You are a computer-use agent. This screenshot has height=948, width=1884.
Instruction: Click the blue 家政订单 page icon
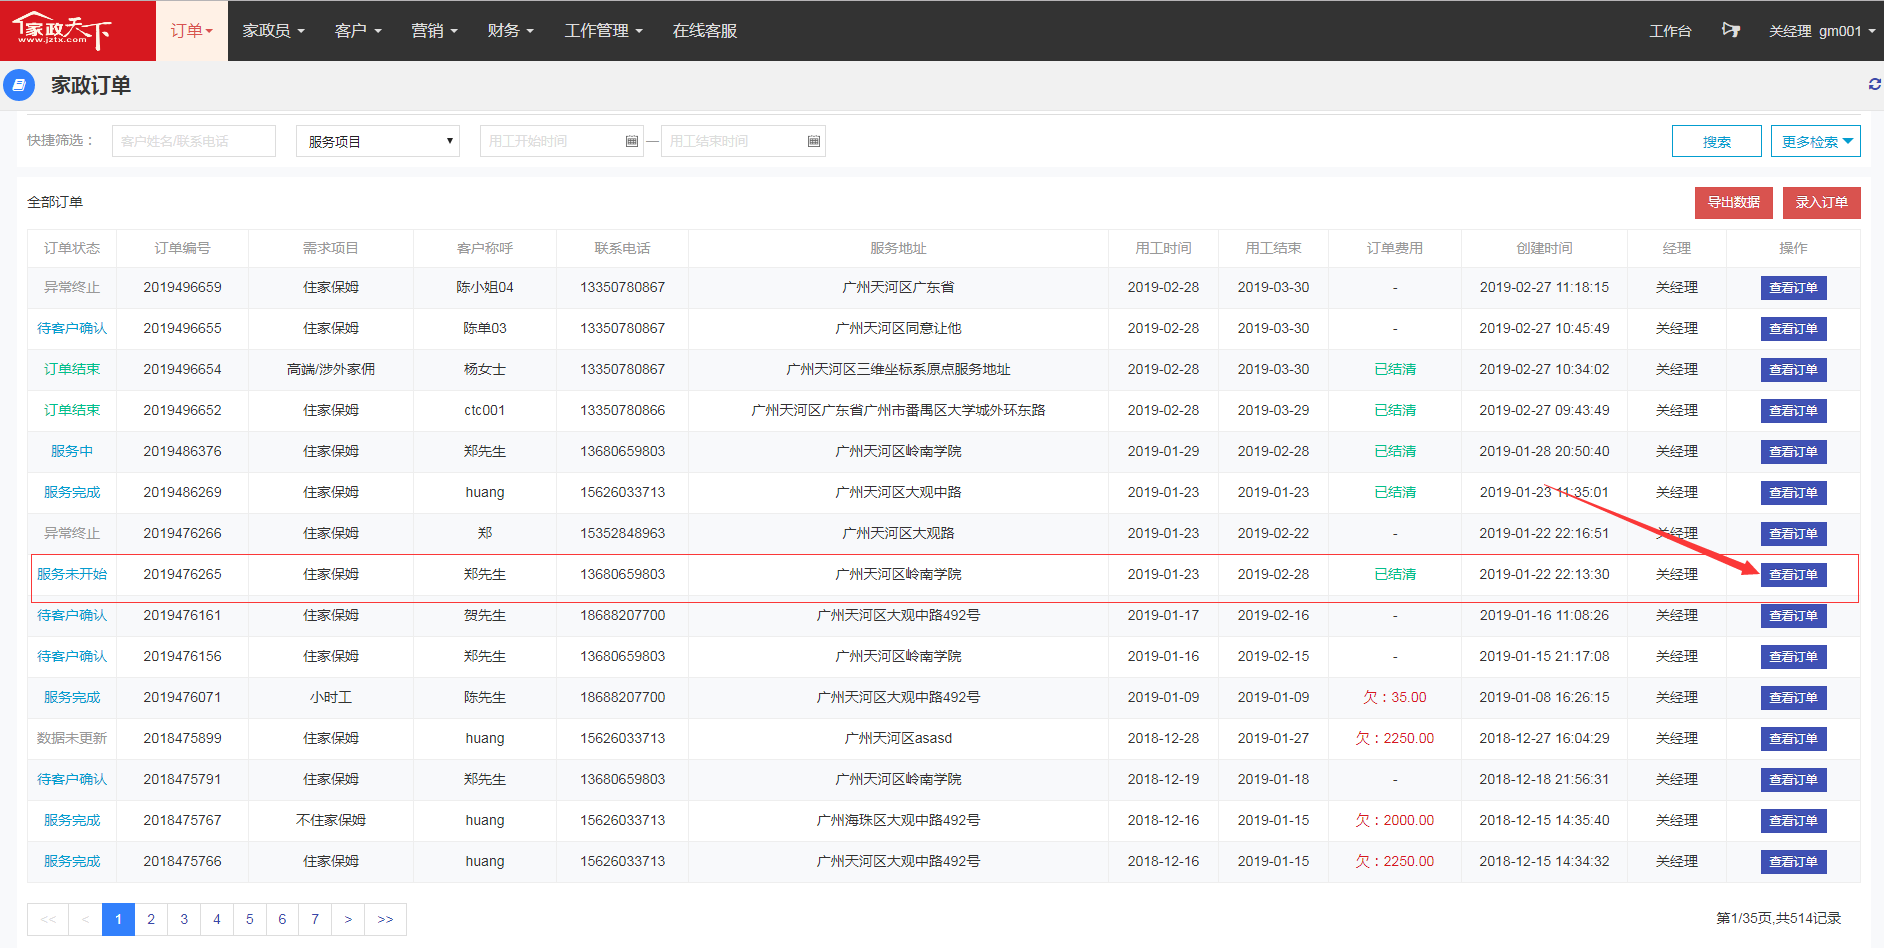tap(19, 85)
